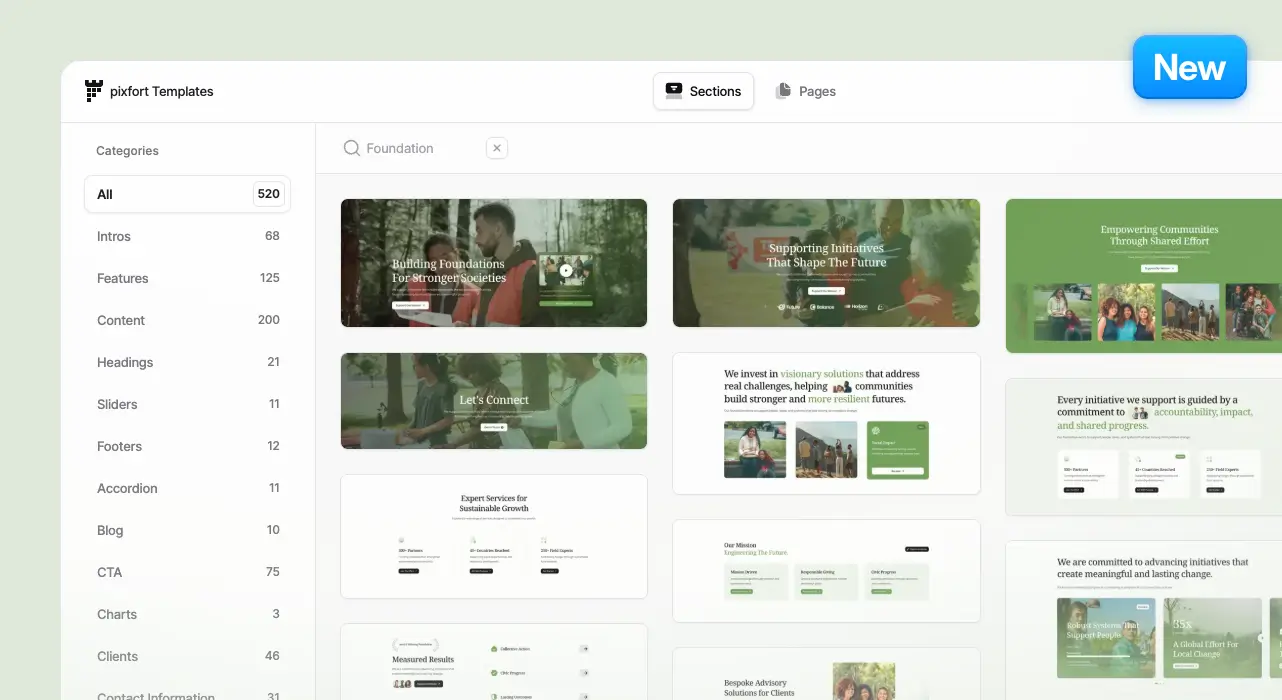
Task: Open the Charts category
Action: pos(187,614)
